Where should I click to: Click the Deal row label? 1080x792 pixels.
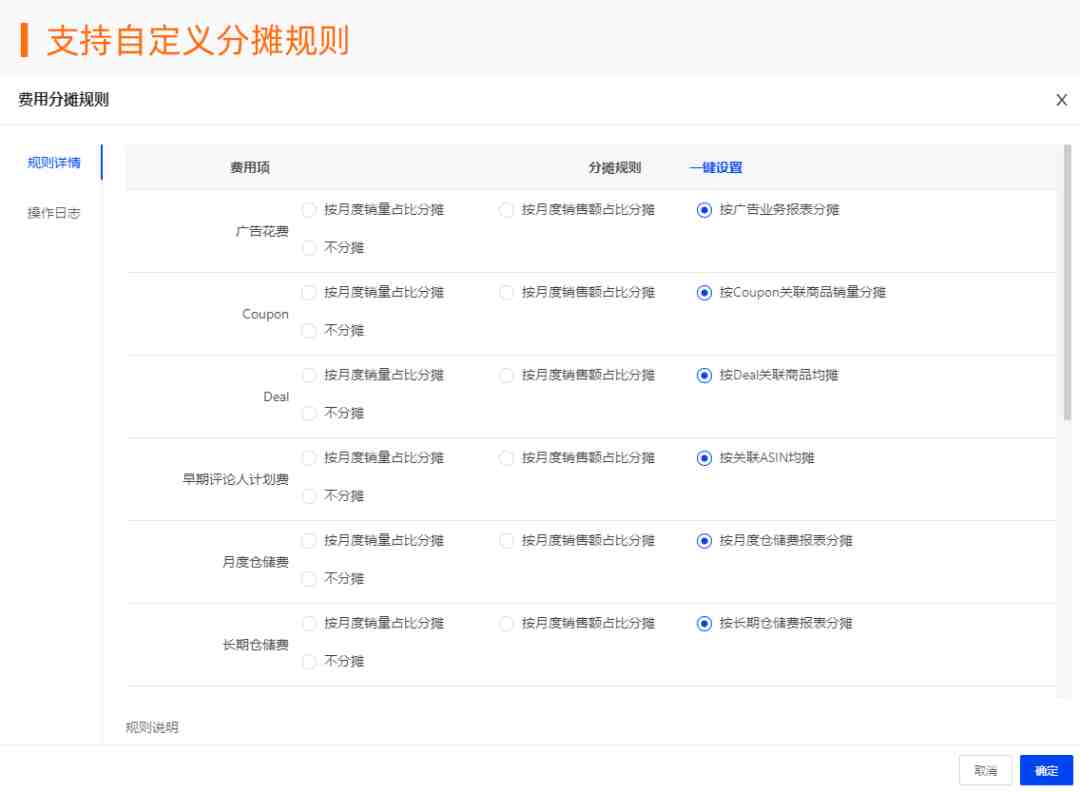[x=276, y=397]
